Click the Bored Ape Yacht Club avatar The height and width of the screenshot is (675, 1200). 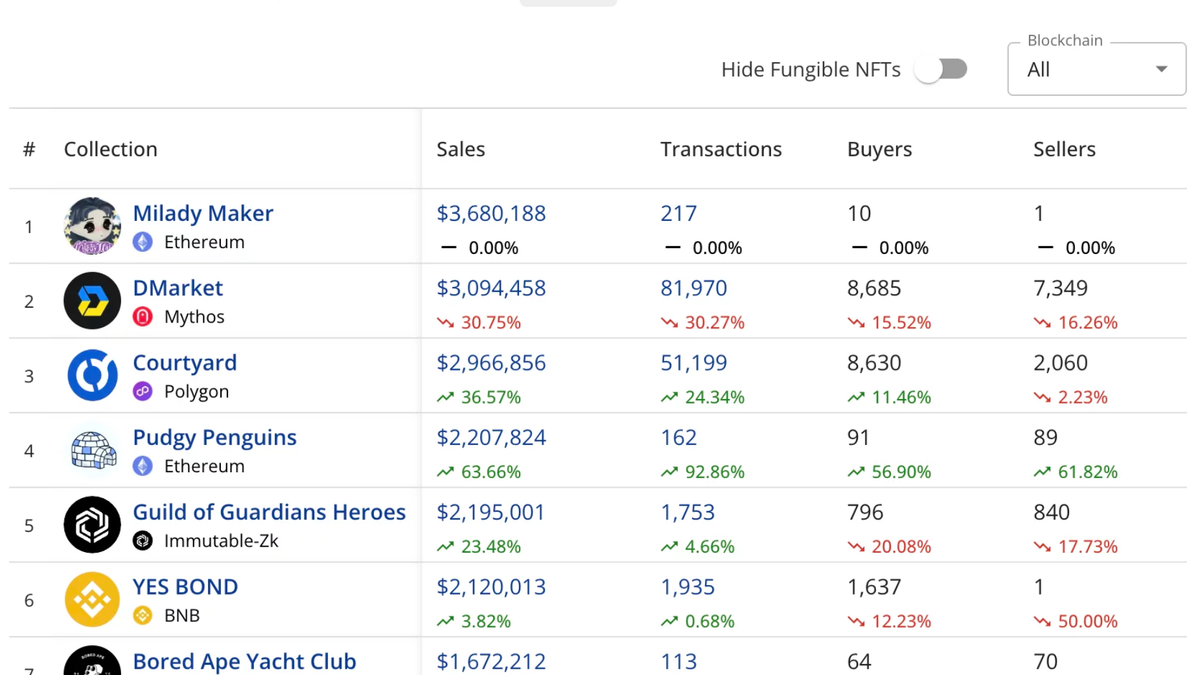[x=92, y=662]
